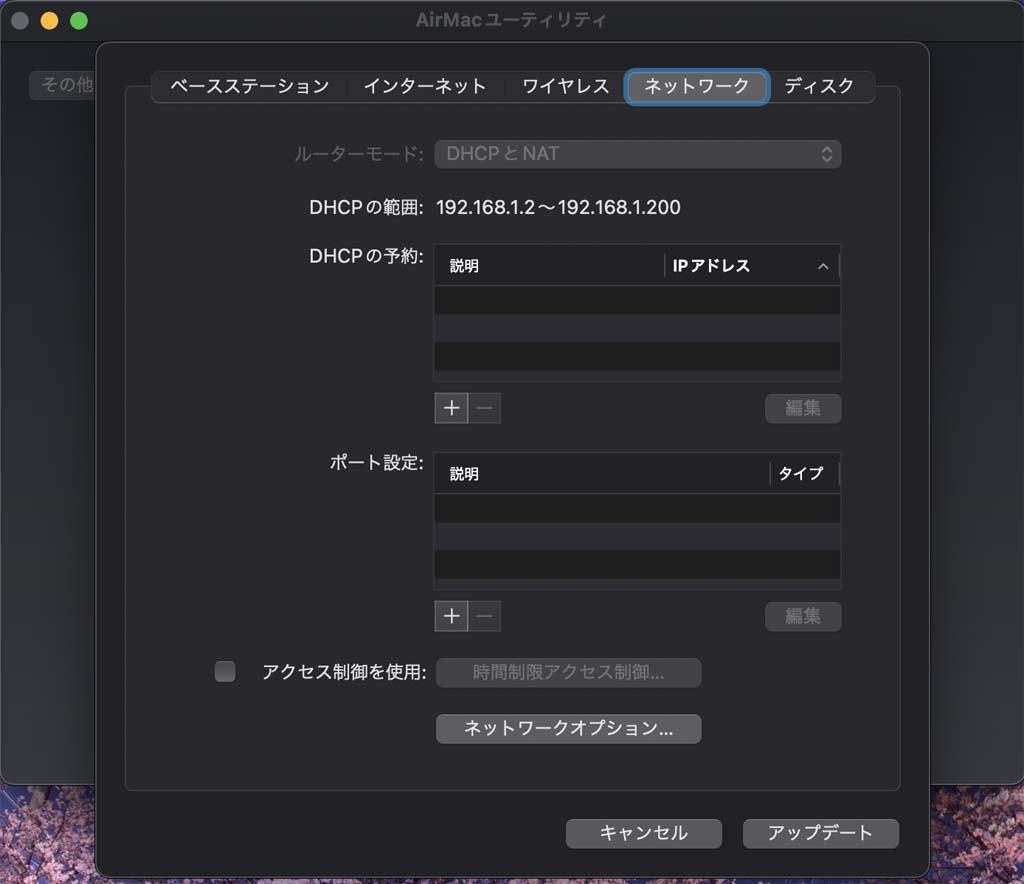
Task: Click the タイプ column header in ポート設定
Action: click(801, 474)
